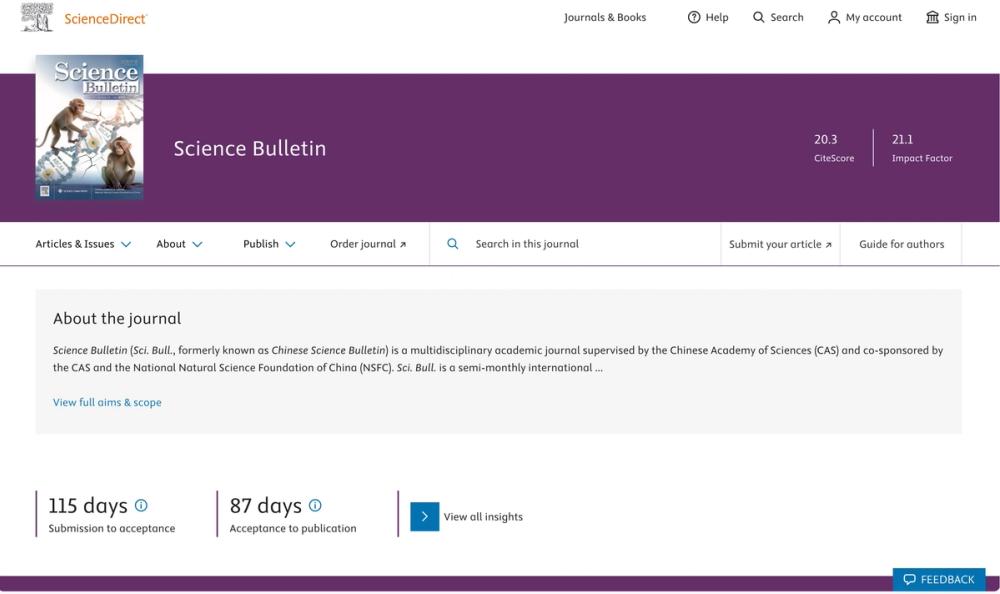
Task: Open the My account link text
Action: pos(874,17)
